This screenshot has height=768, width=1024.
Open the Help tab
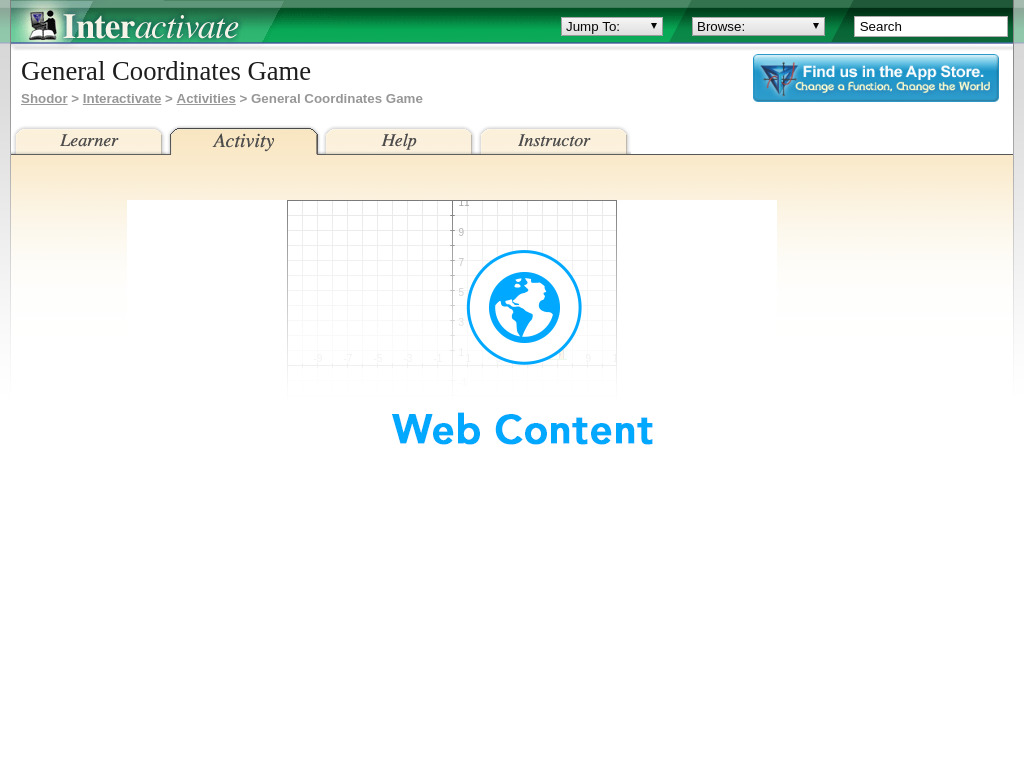coord(398,141)
